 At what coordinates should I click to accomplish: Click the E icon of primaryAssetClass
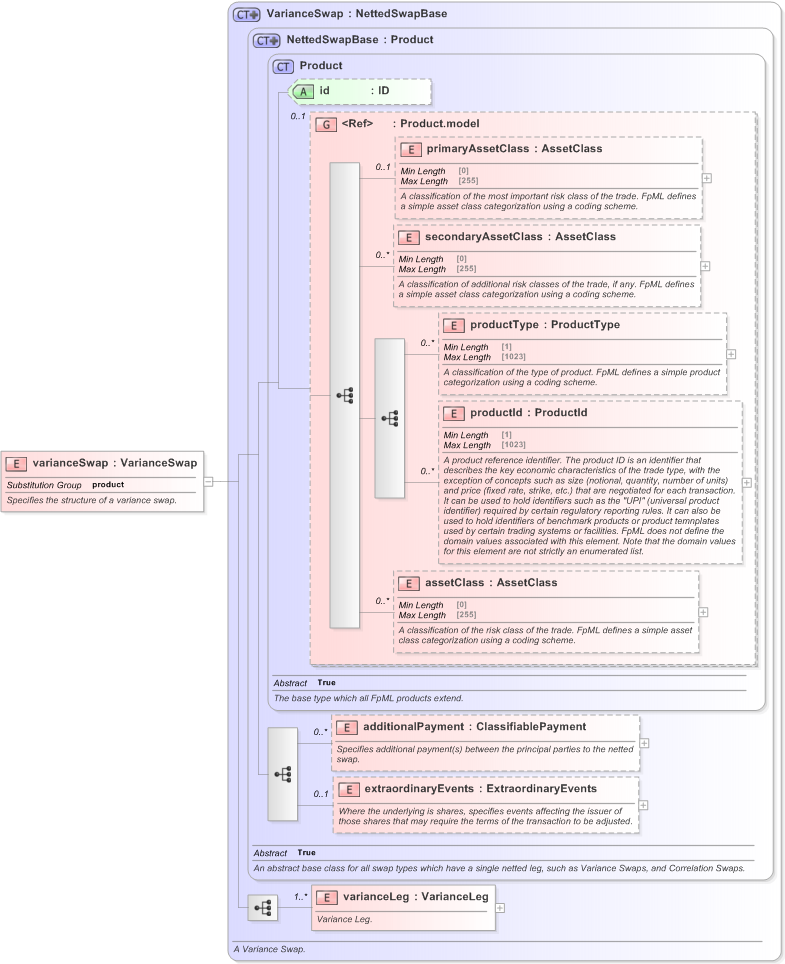411,149
